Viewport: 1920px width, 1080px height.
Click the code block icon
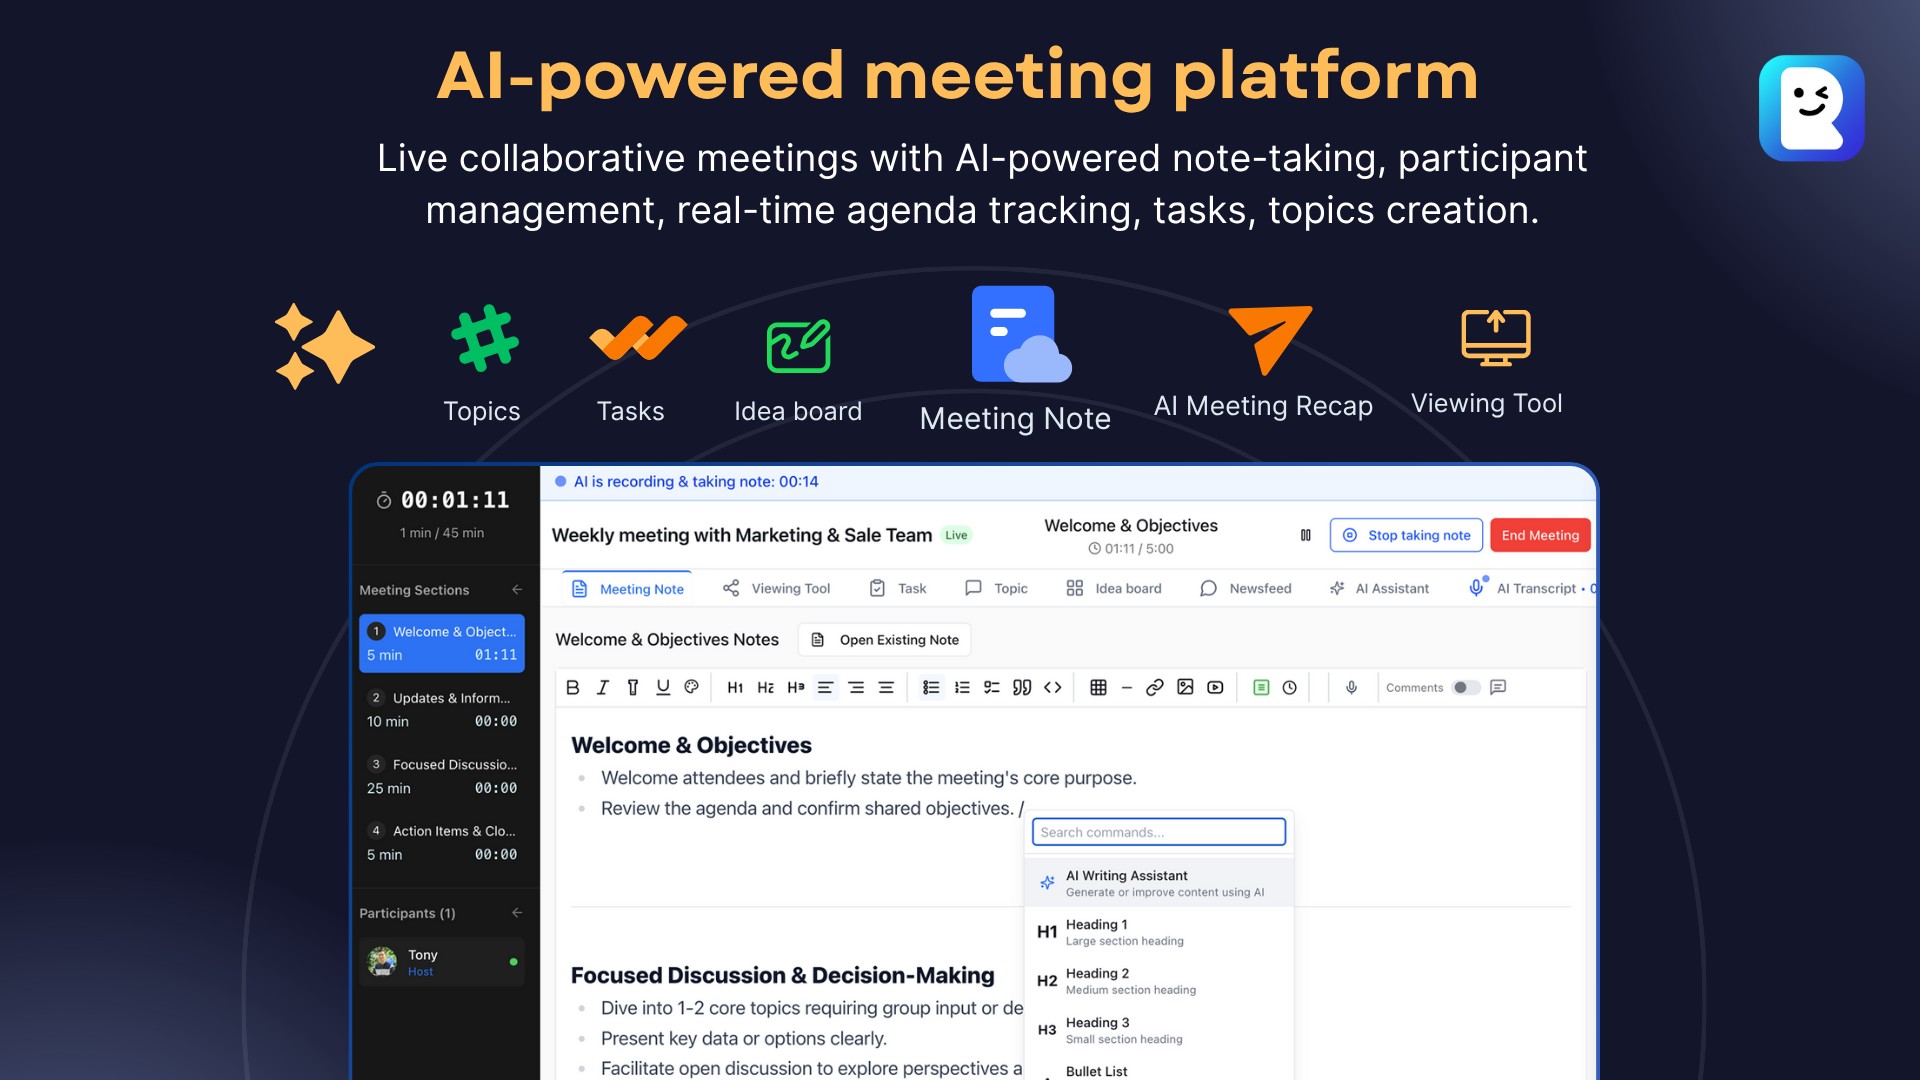(1053, 687)
